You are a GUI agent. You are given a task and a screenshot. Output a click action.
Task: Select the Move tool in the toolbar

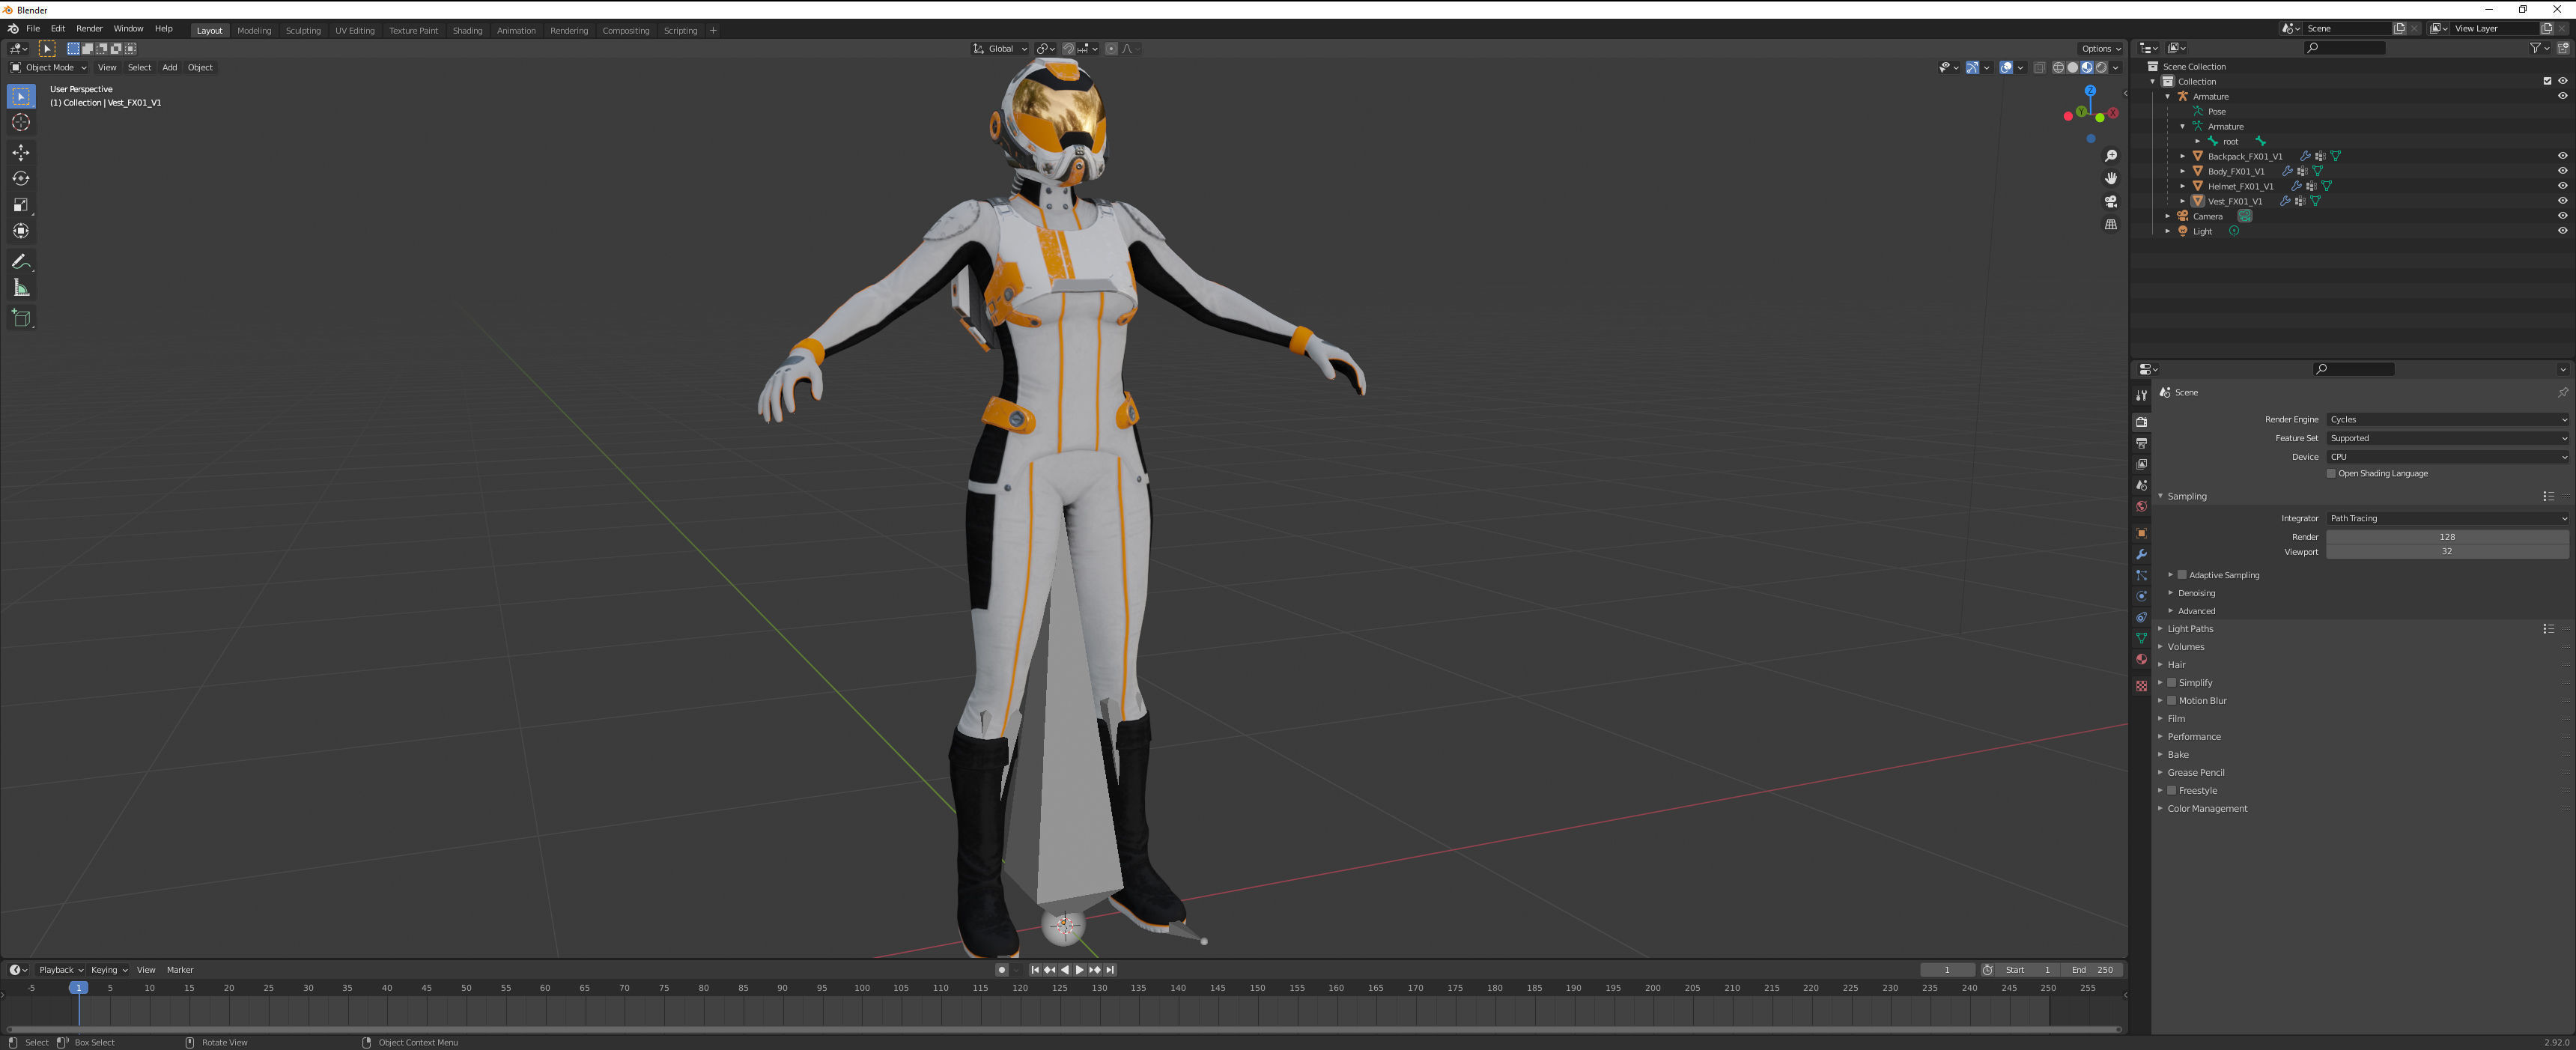(21, 152)
